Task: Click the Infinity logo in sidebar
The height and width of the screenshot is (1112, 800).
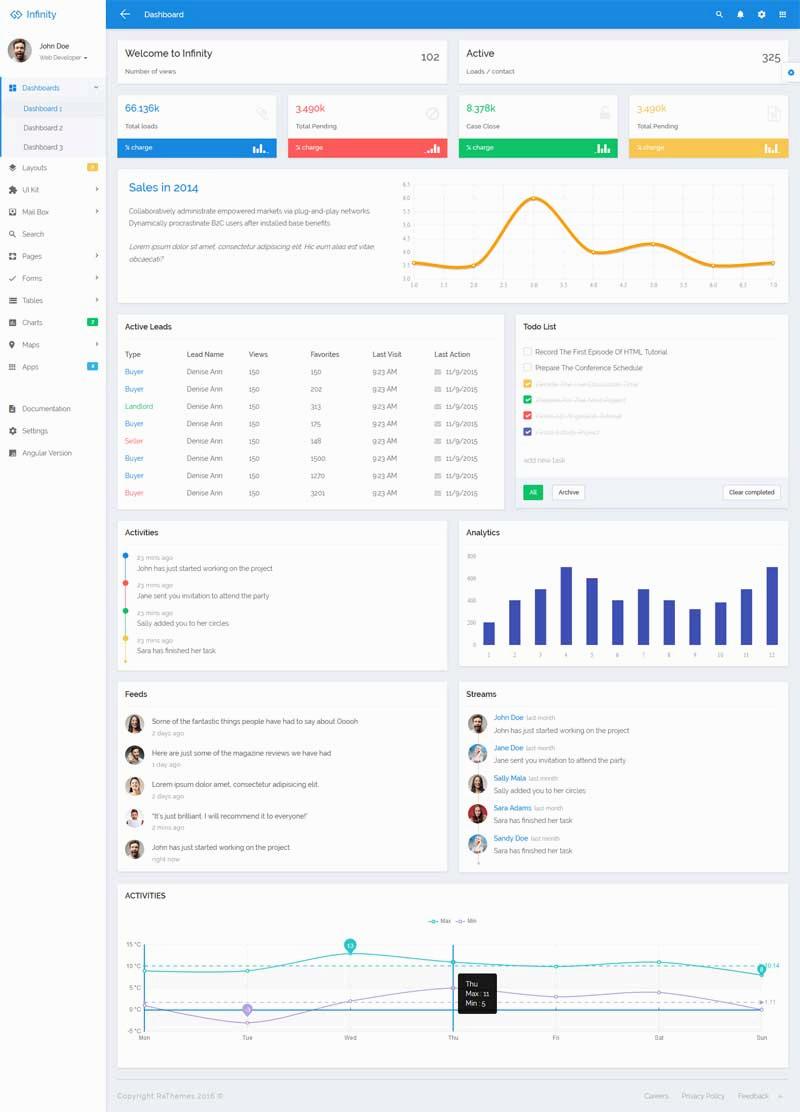Action: click(33, 15)
